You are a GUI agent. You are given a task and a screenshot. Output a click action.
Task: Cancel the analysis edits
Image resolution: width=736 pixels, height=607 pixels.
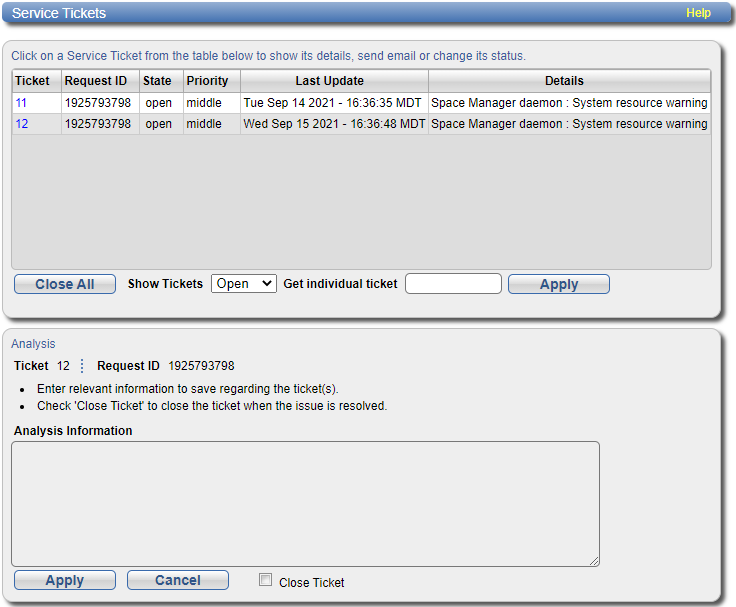point(178,580)
